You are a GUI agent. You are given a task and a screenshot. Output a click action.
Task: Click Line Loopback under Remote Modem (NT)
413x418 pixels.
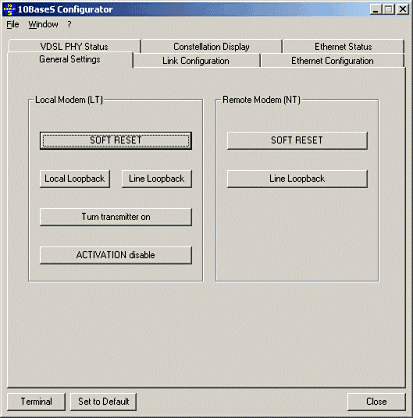pyautogui.click(x=297, y=179)
